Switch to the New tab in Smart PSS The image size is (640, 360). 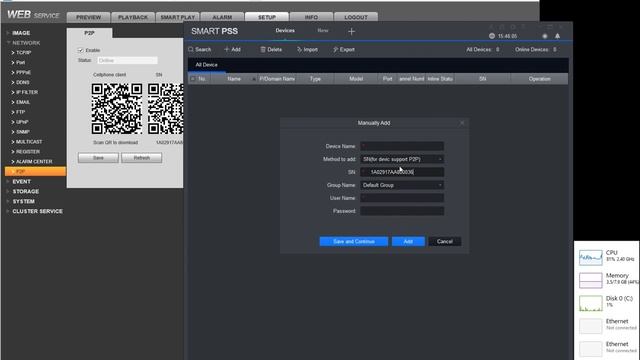(x=323, y=31)
